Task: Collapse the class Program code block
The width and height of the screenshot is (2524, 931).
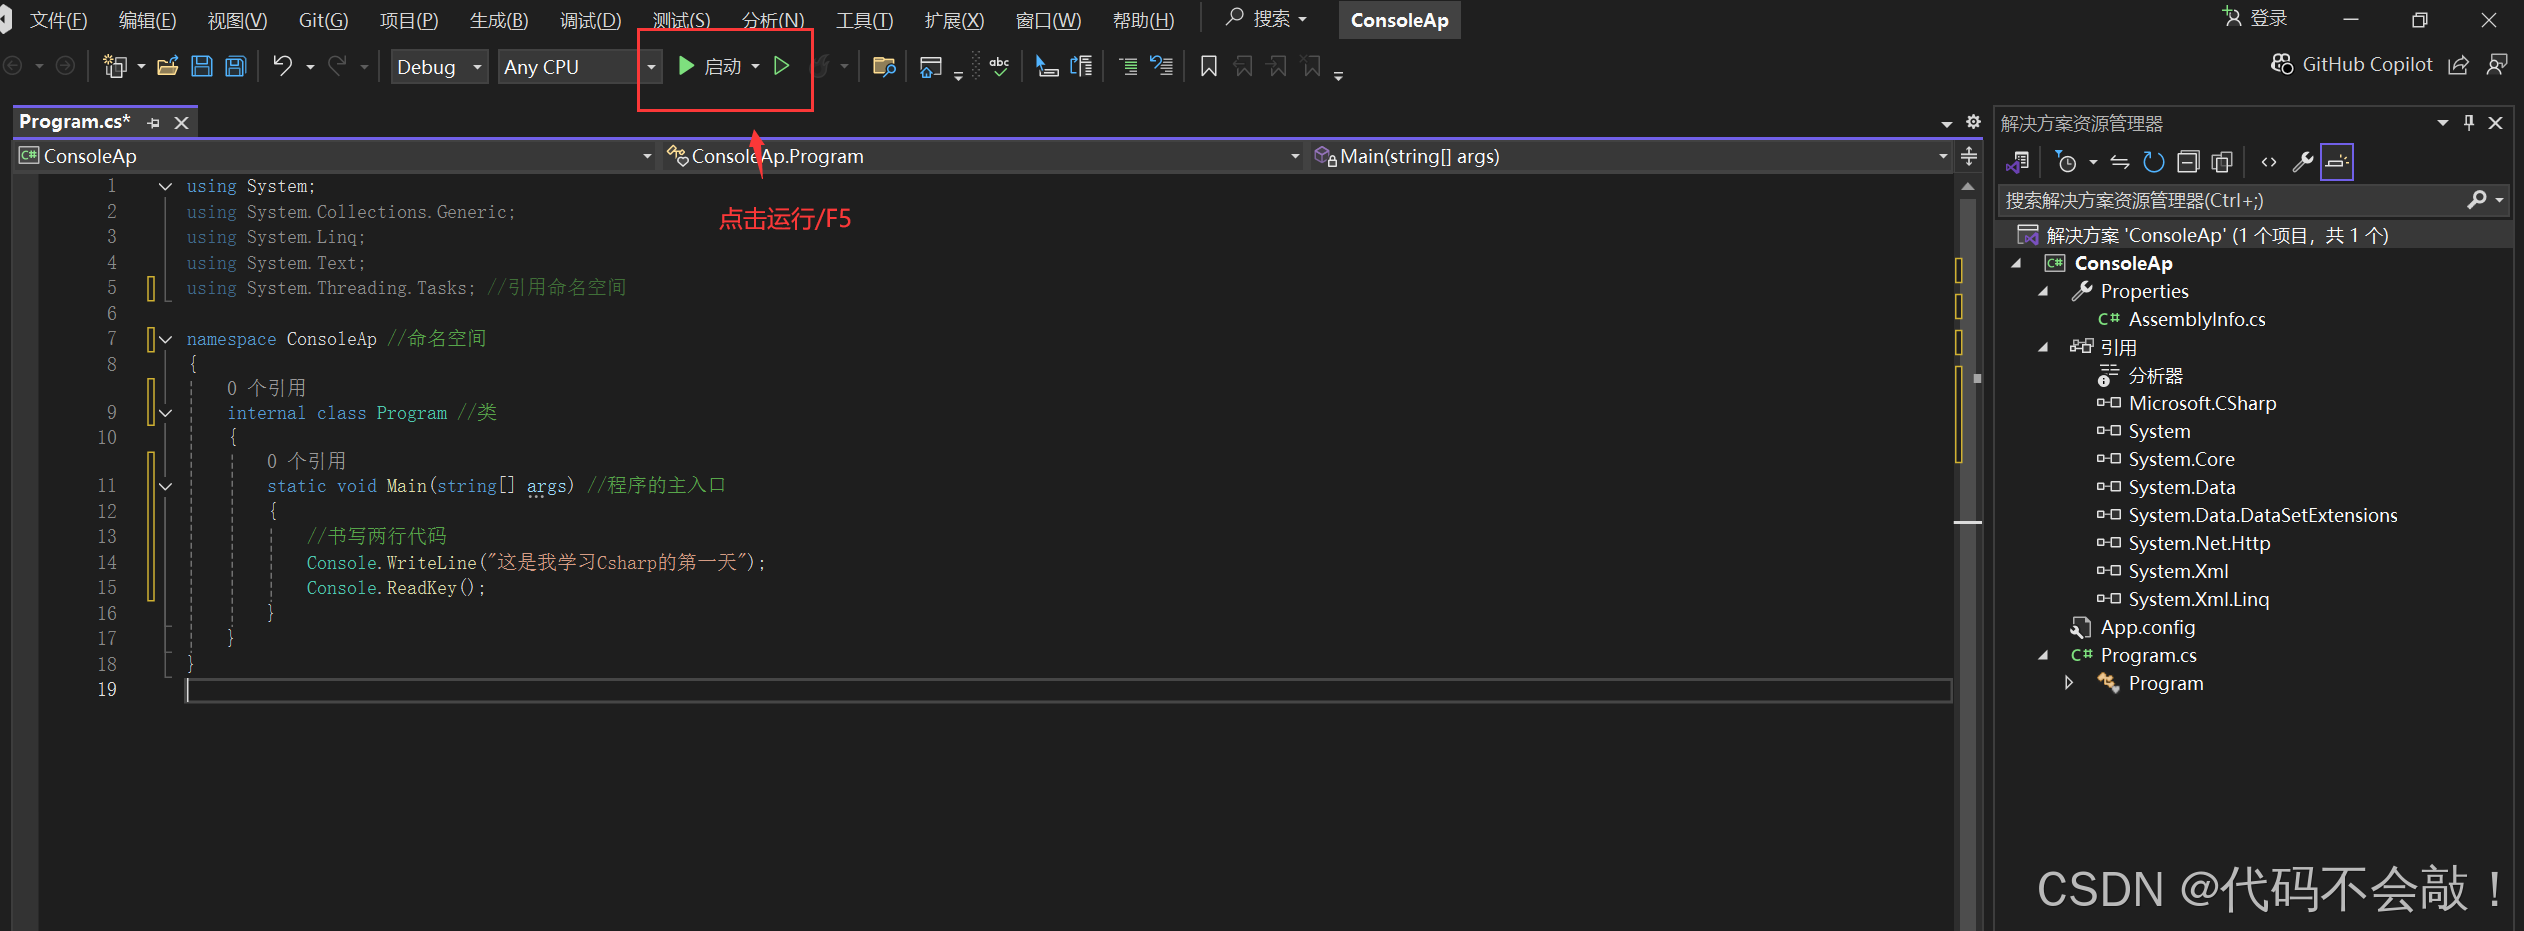Action: [x=166, y=414]
